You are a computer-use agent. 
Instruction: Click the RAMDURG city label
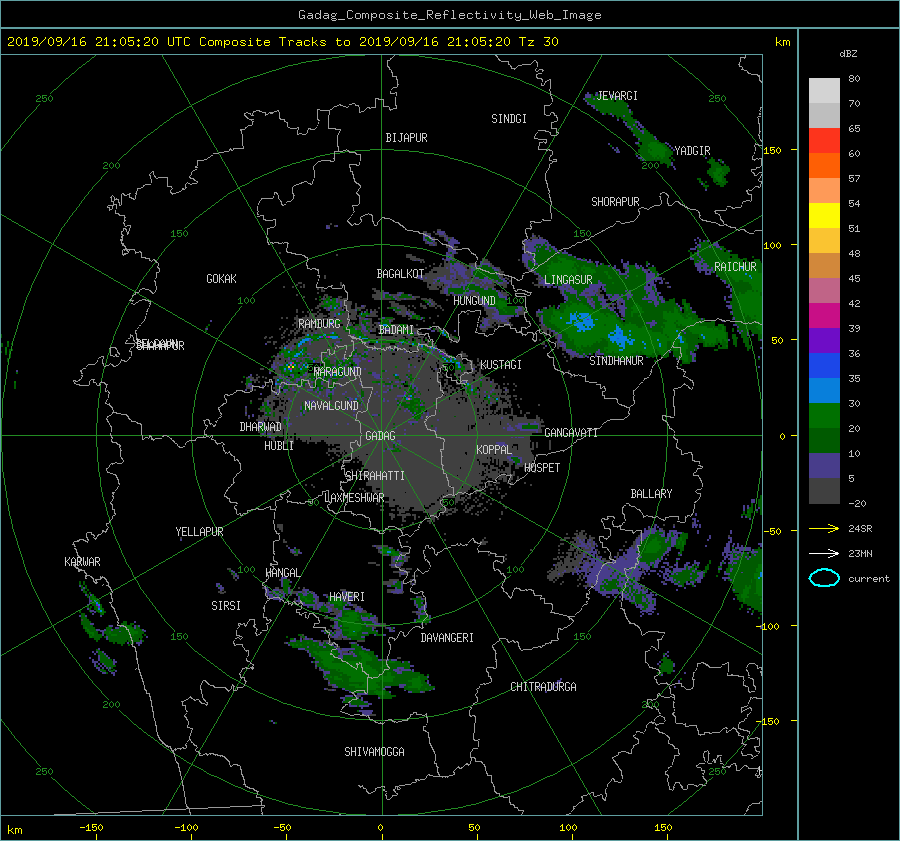click(x=319, y=324)
